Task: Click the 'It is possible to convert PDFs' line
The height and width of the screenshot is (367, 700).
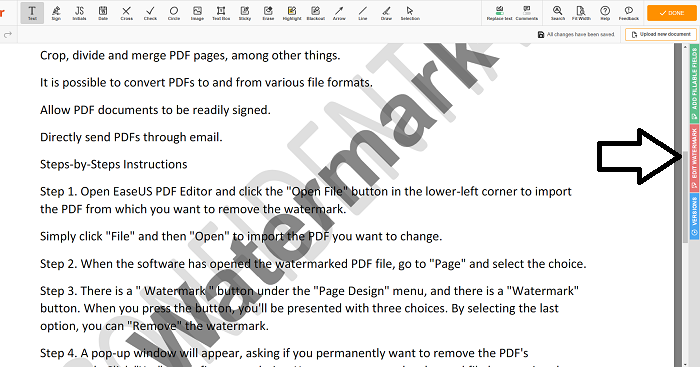Action: pyautogui.click(x=206, y=83)
